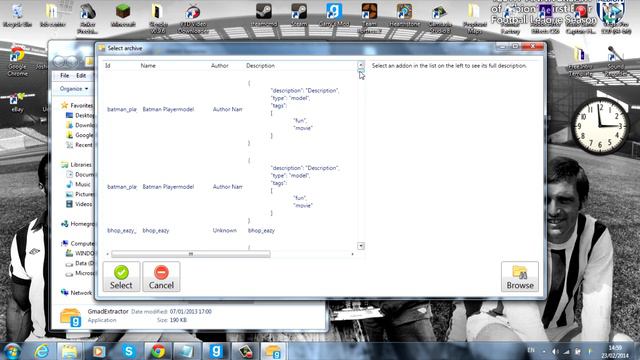Click EN language indicator in taskbar

tap(531, 350)
